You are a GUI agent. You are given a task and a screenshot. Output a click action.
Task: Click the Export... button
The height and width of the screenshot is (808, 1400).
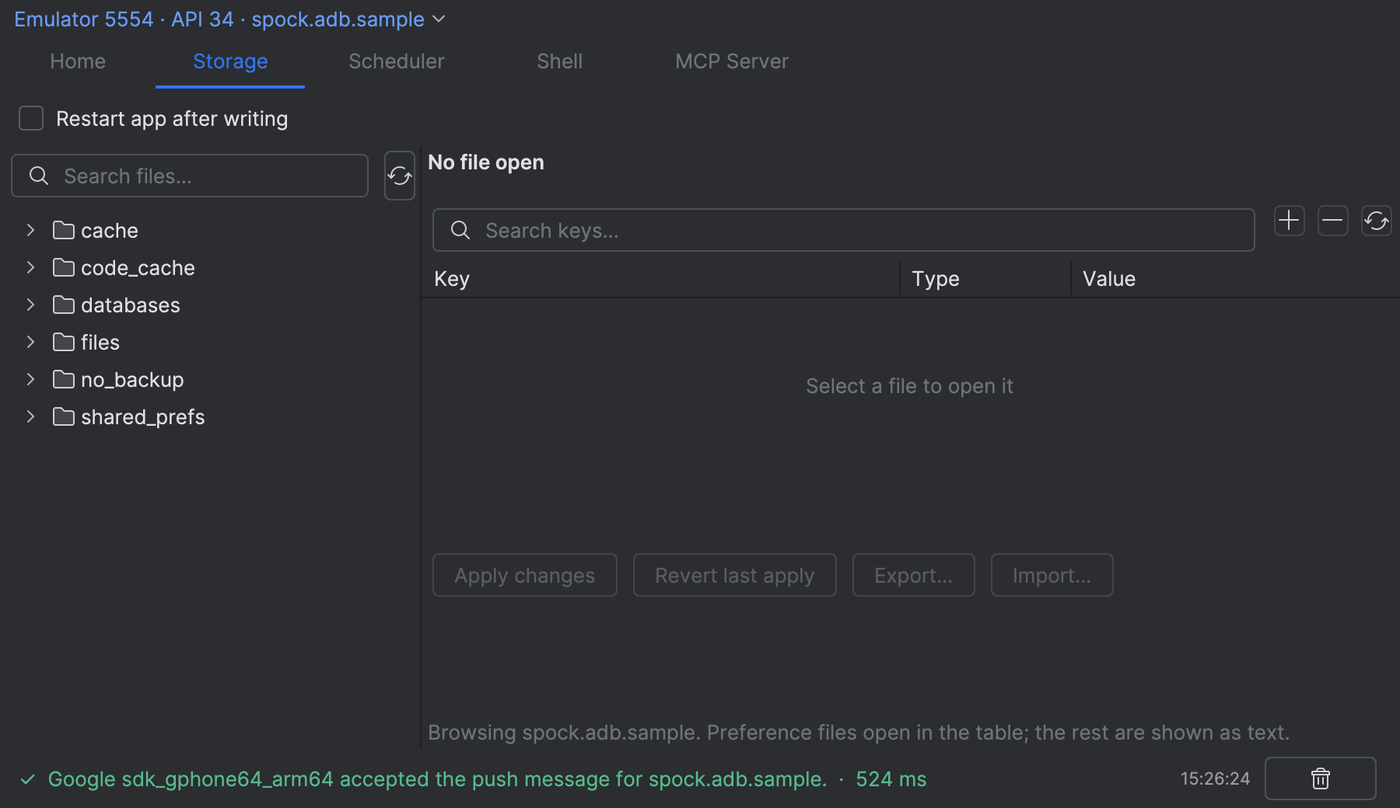tap(913, 575)
